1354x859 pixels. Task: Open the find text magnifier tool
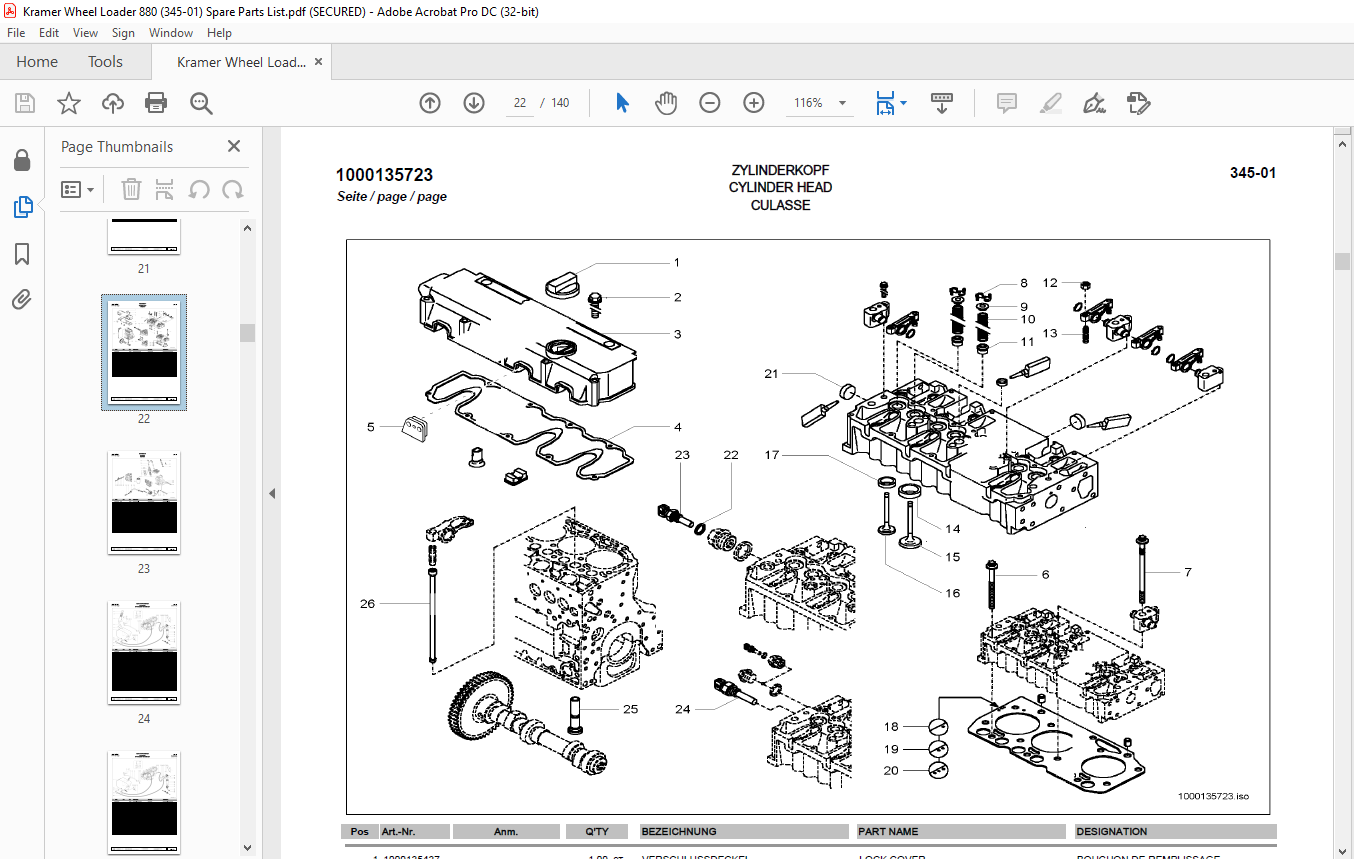click(201, 103)
